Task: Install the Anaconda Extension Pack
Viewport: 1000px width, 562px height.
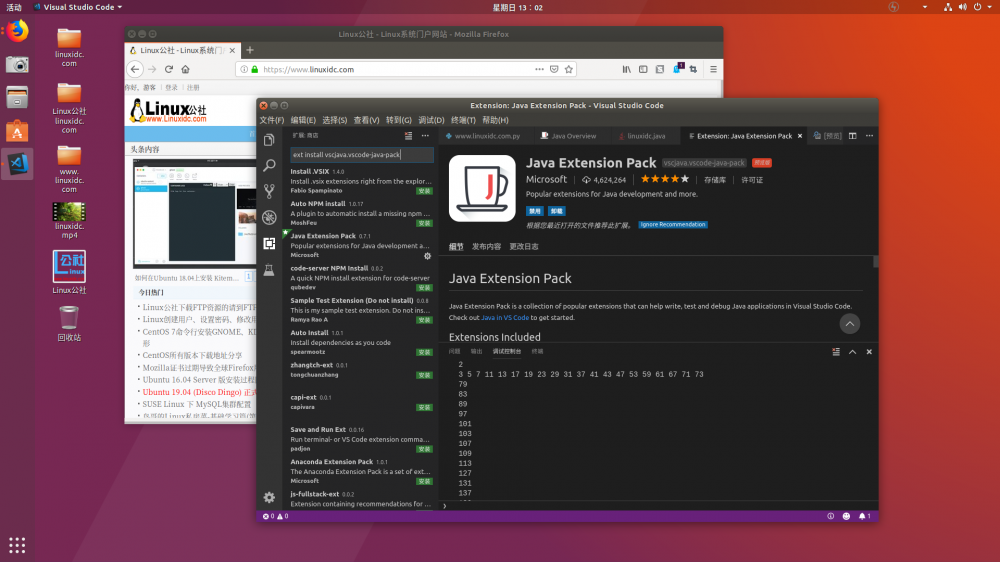Action: (424, 482)
